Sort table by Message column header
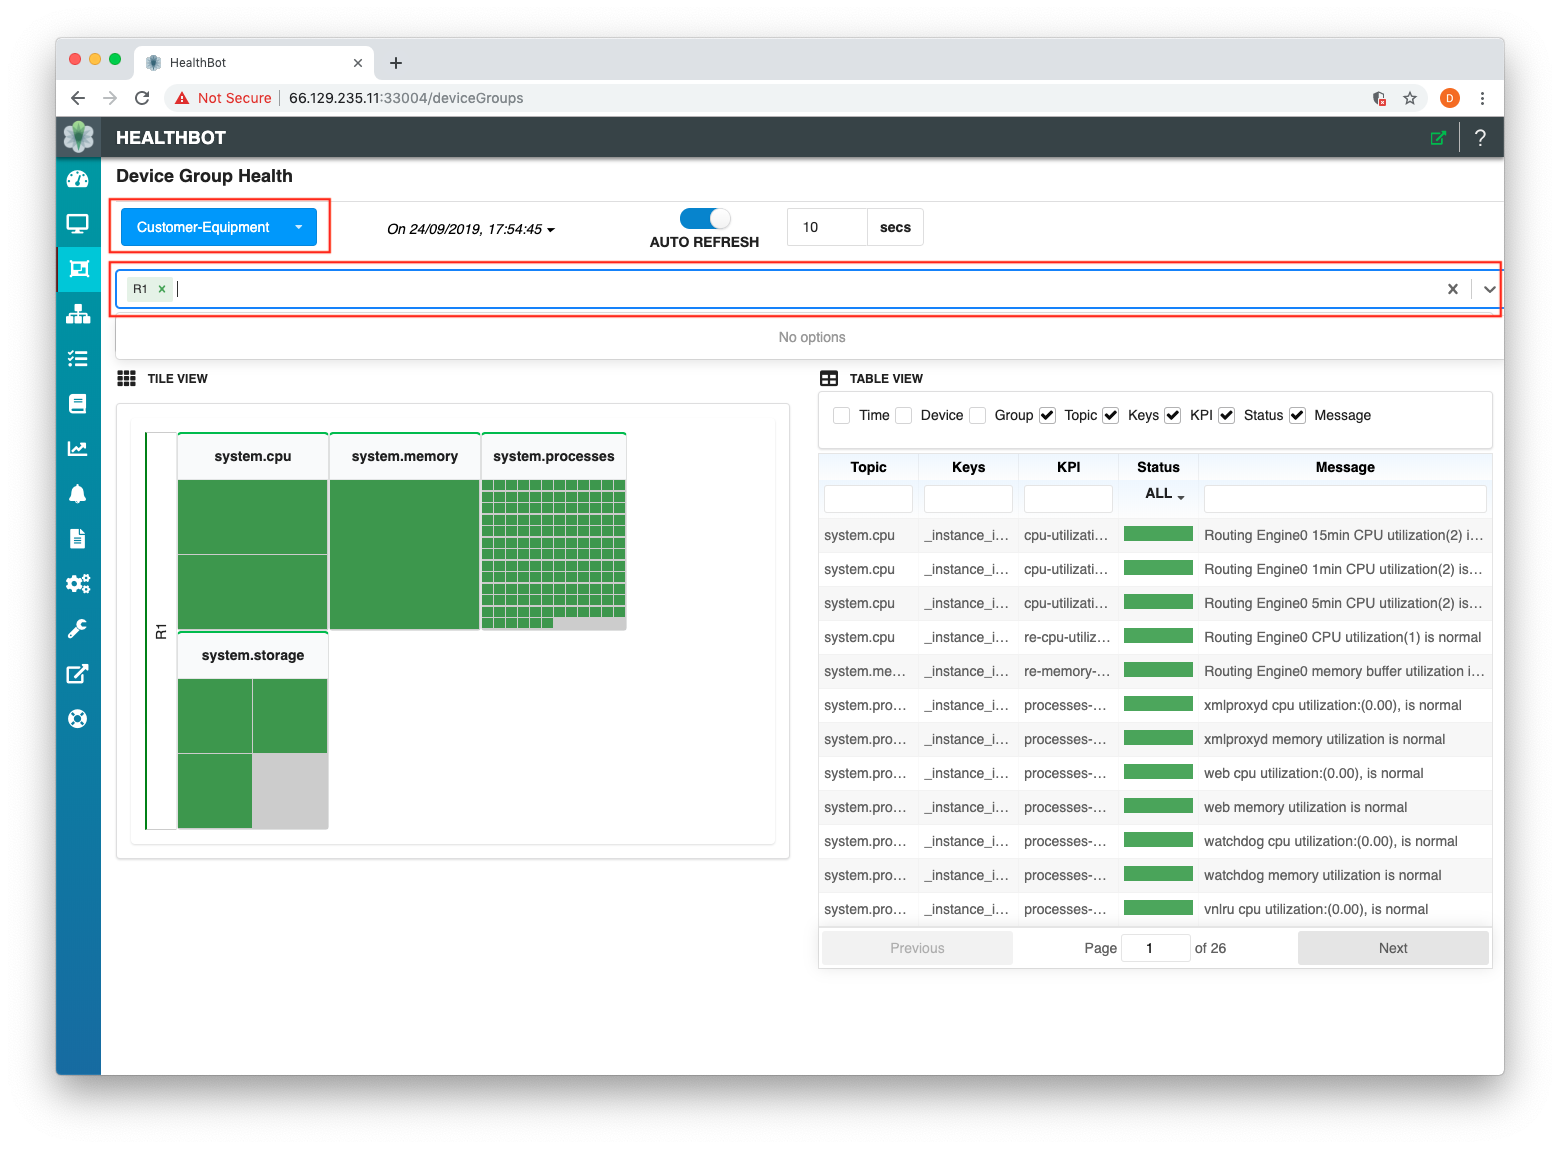1560x1149 pixels. (1345, 467)
